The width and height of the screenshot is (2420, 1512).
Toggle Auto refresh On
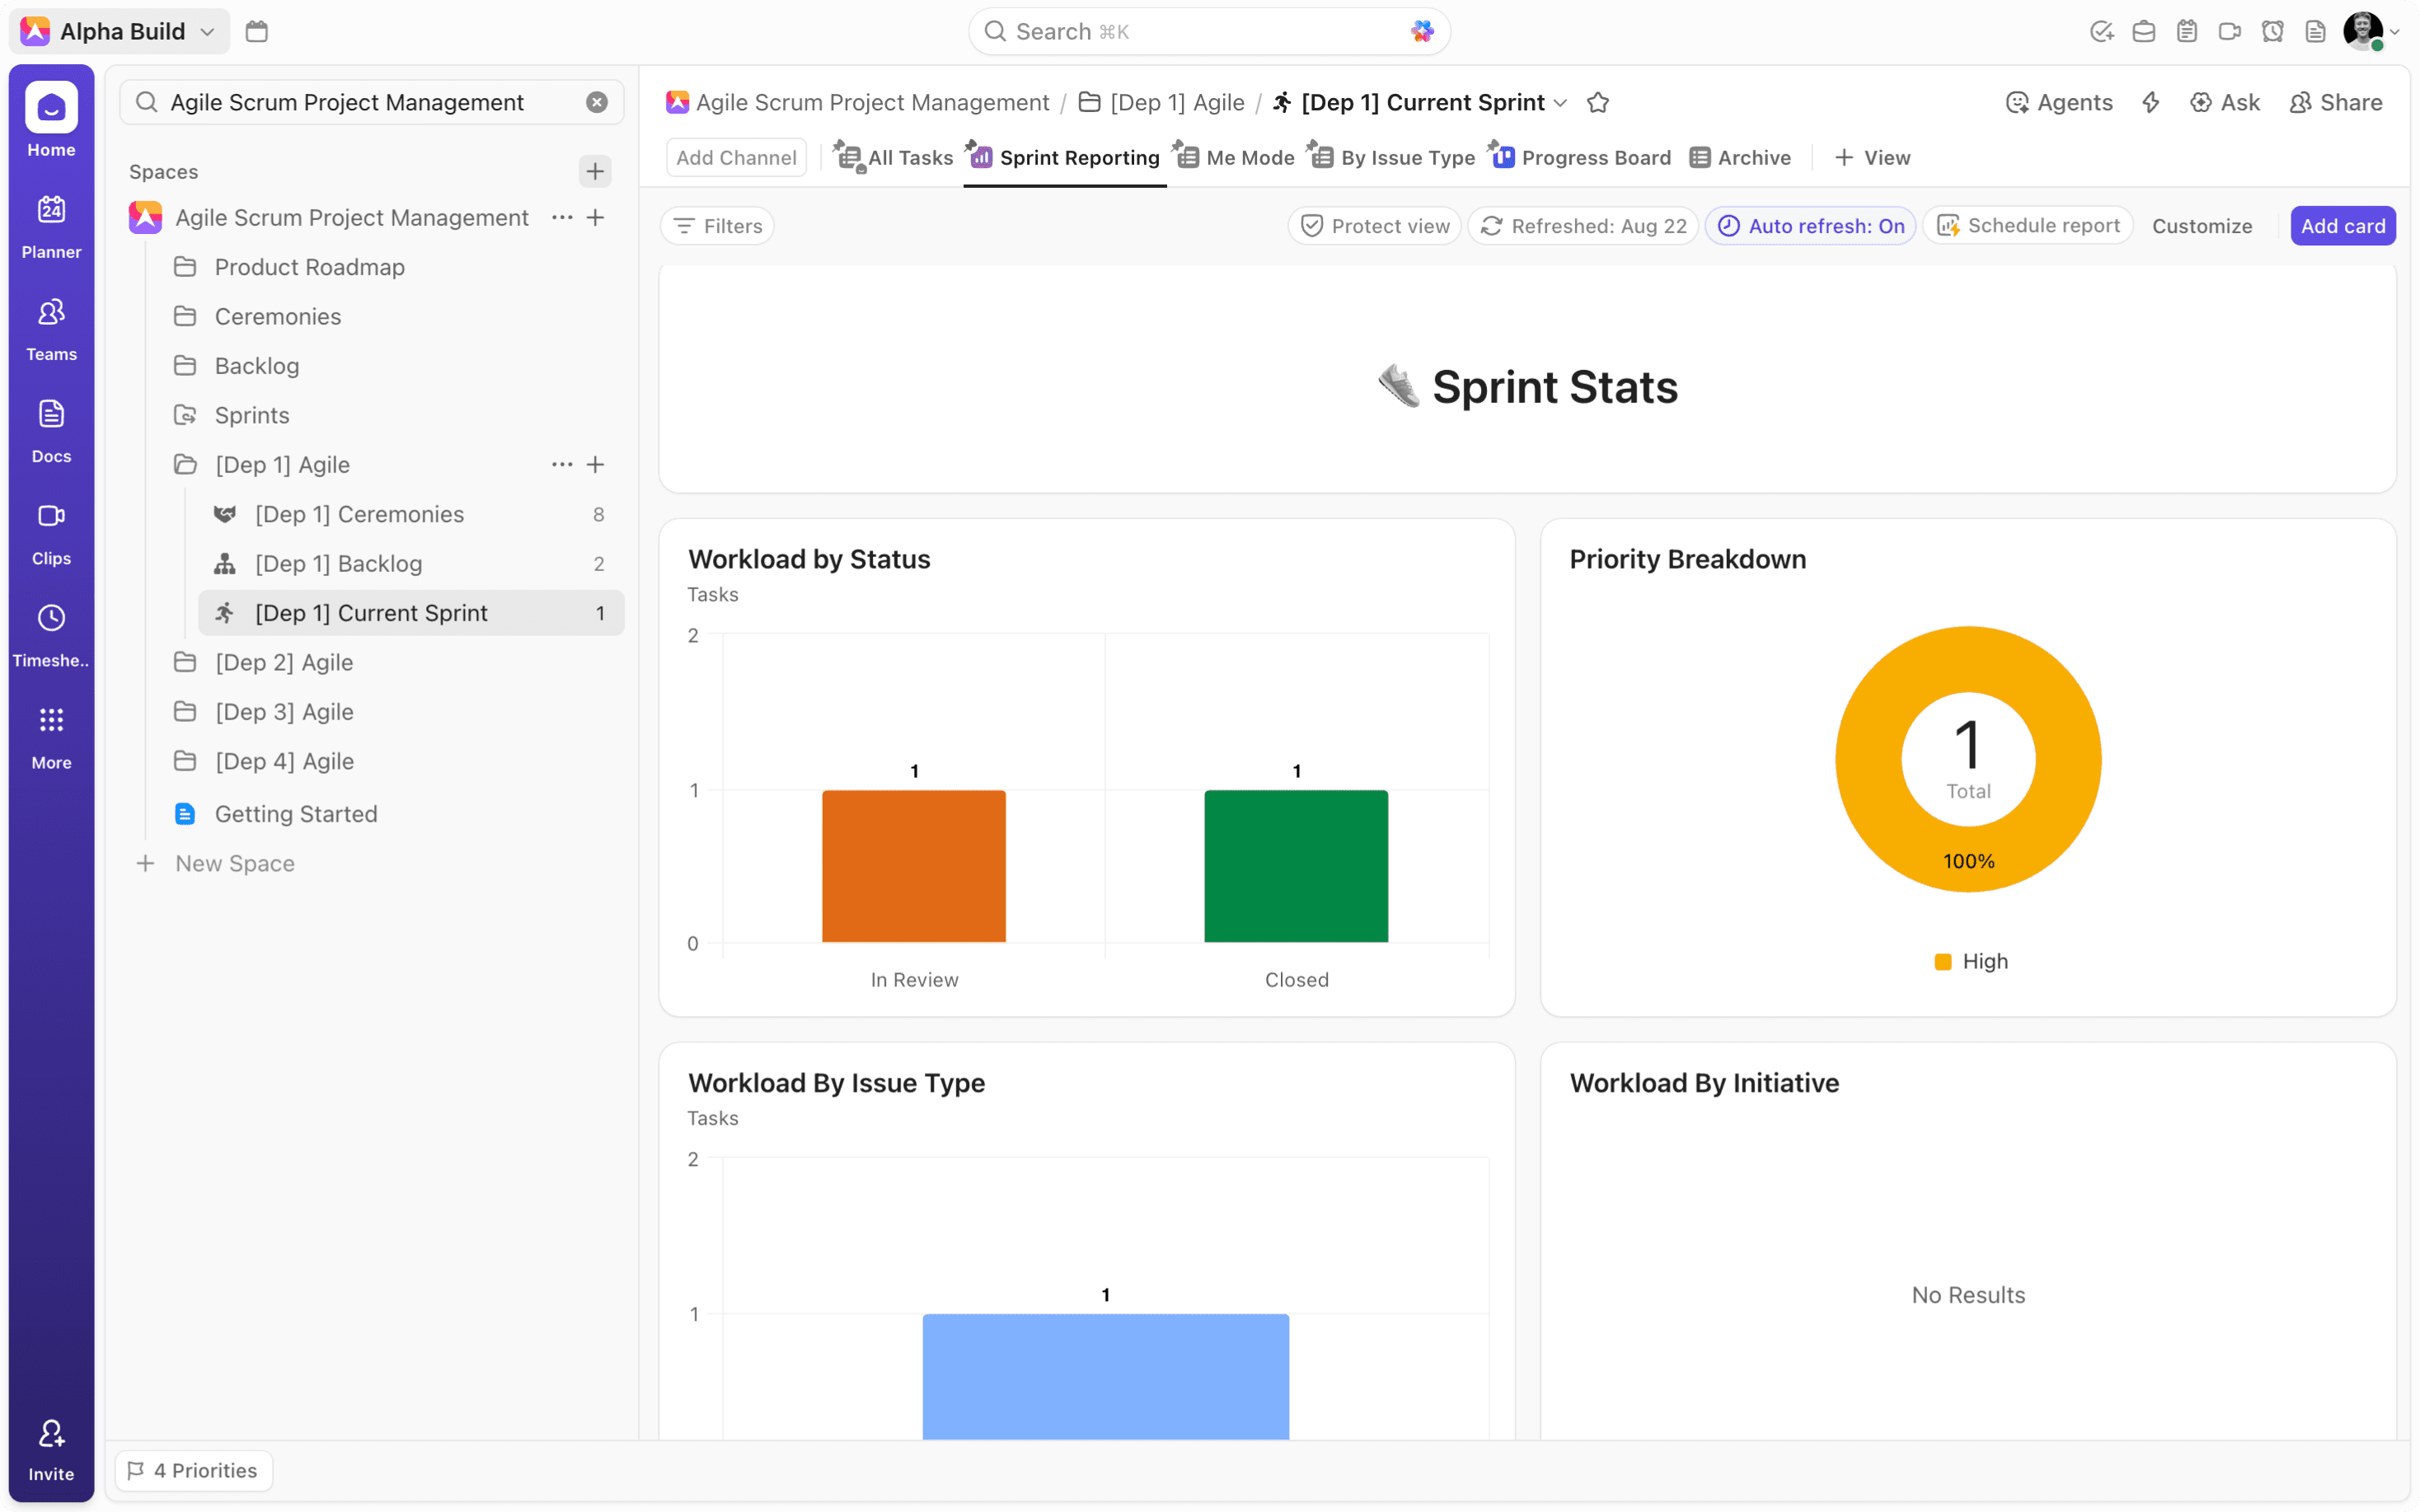[x=1811, y=226]
